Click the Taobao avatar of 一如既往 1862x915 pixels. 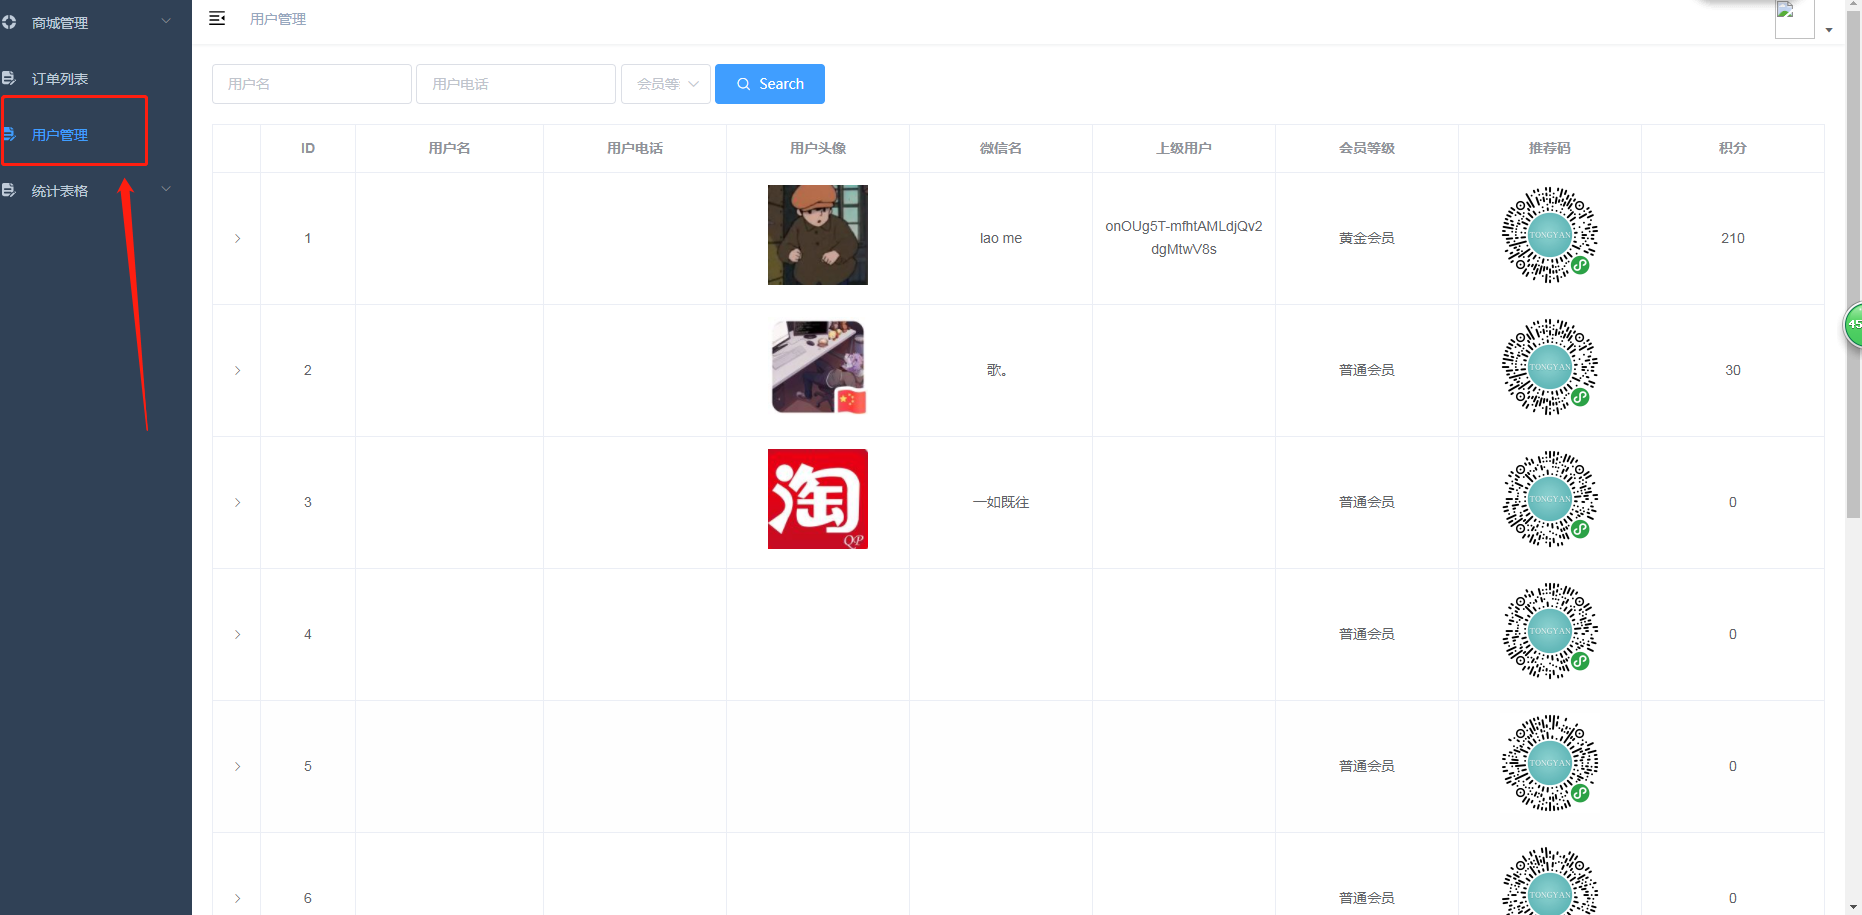(x=818, y=499)
